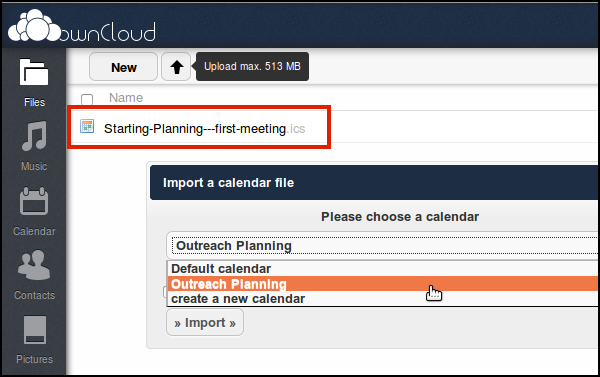Click the Import button
Image resolution: width=600 pixels, height=377 pixels.
click(x=205, y=323)
